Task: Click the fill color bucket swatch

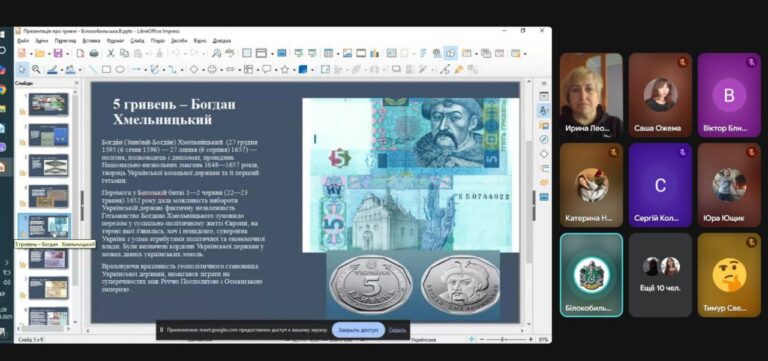Action: (71, 70)
